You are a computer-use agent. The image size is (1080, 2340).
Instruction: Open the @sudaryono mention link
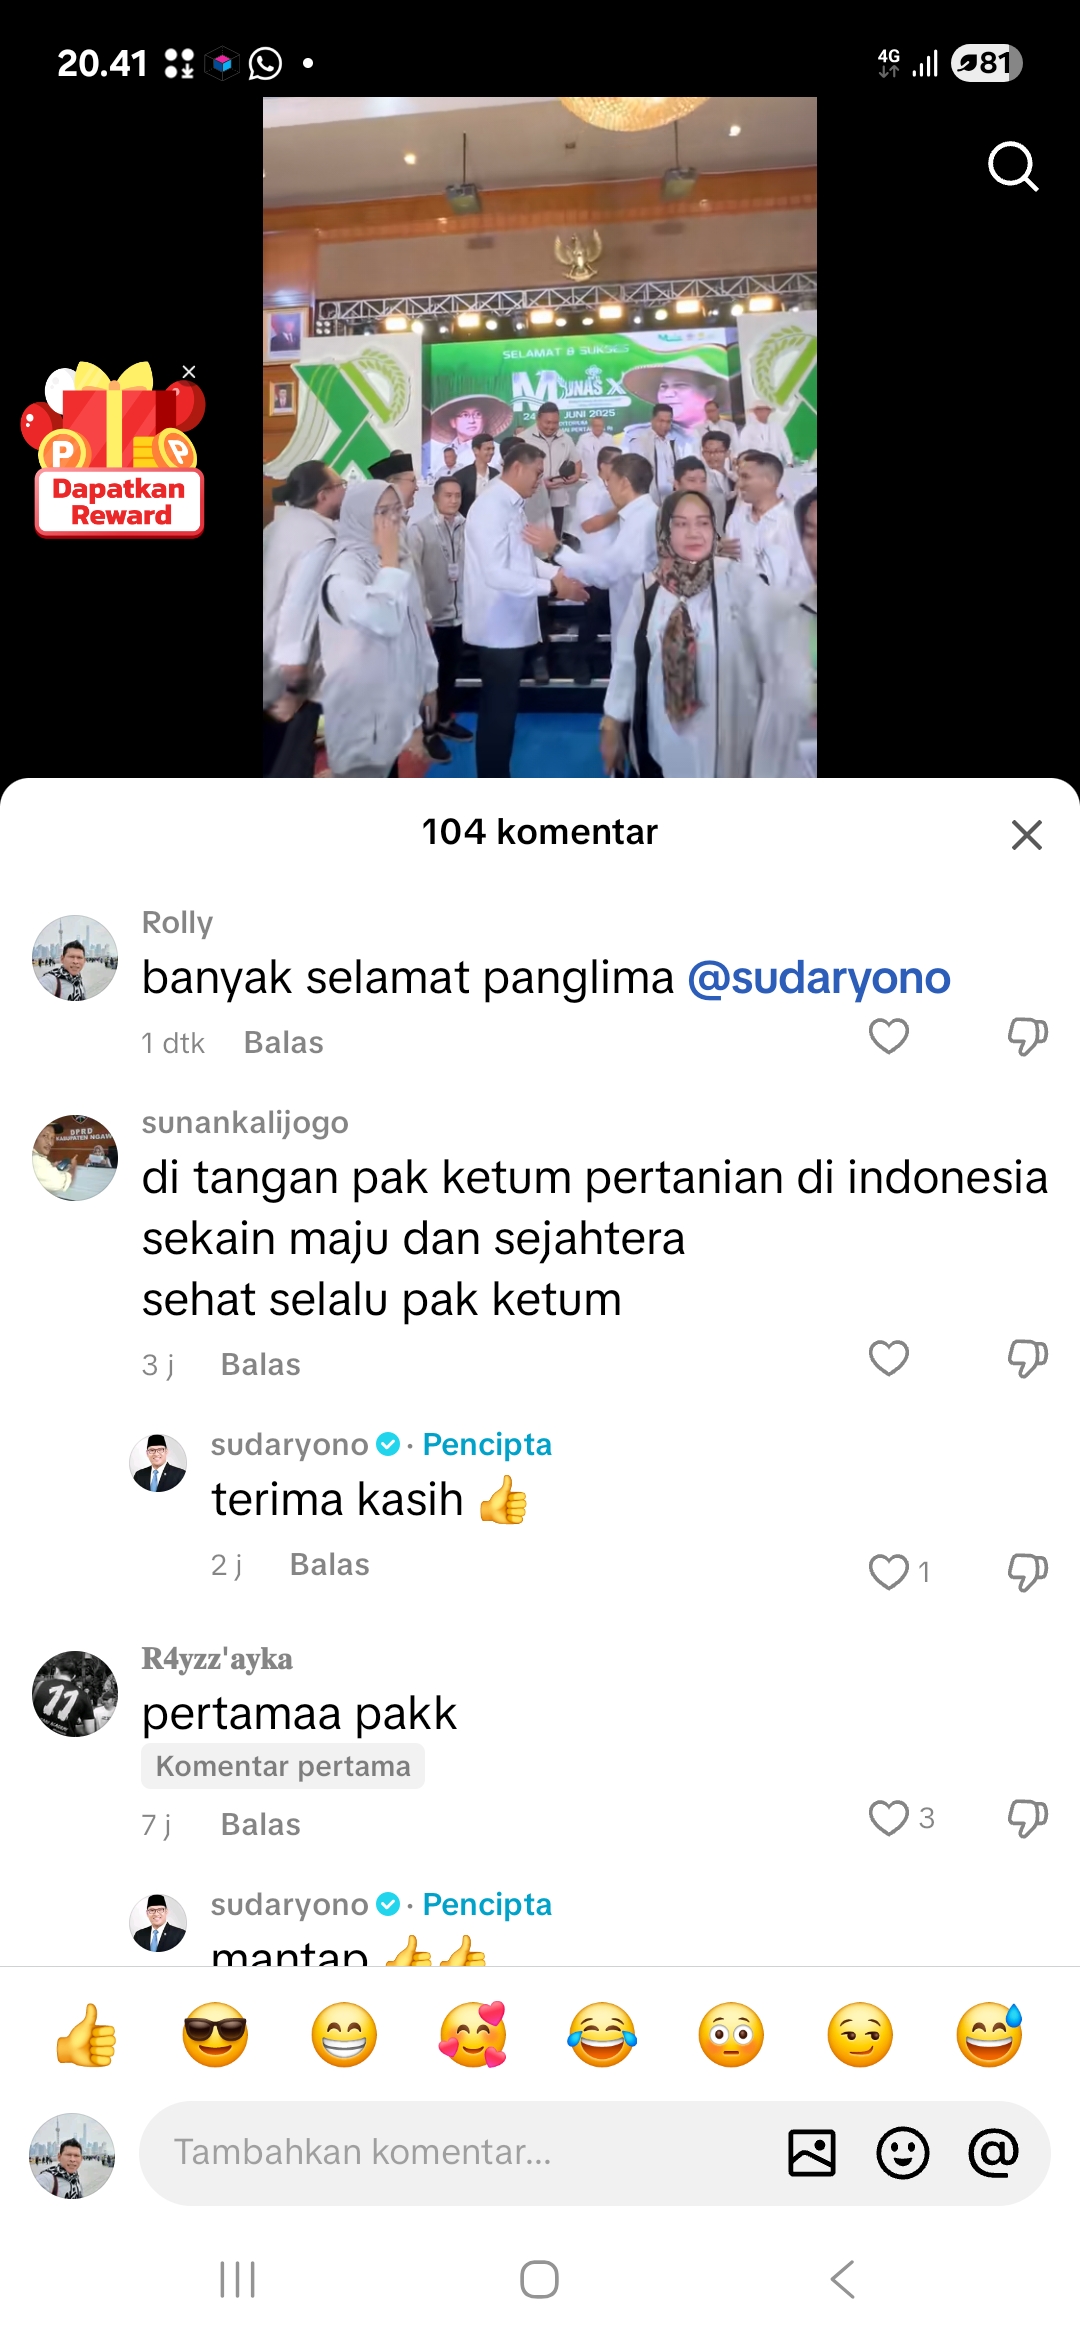(818, 978)
